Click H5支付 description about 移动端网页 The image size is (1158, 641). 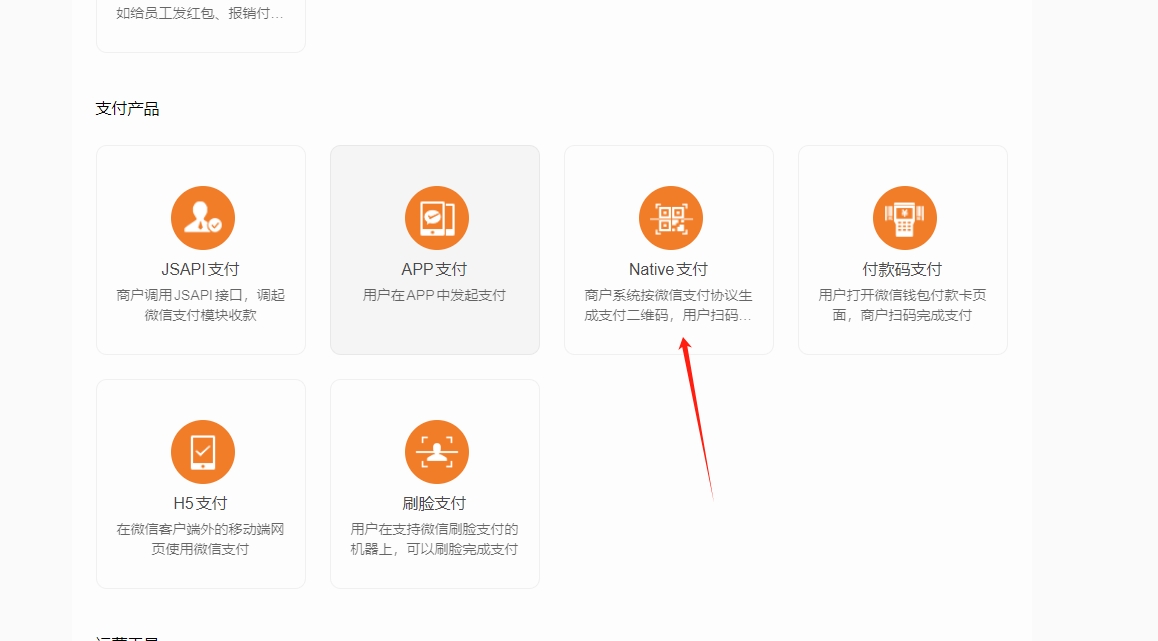[x=201, y=539]
